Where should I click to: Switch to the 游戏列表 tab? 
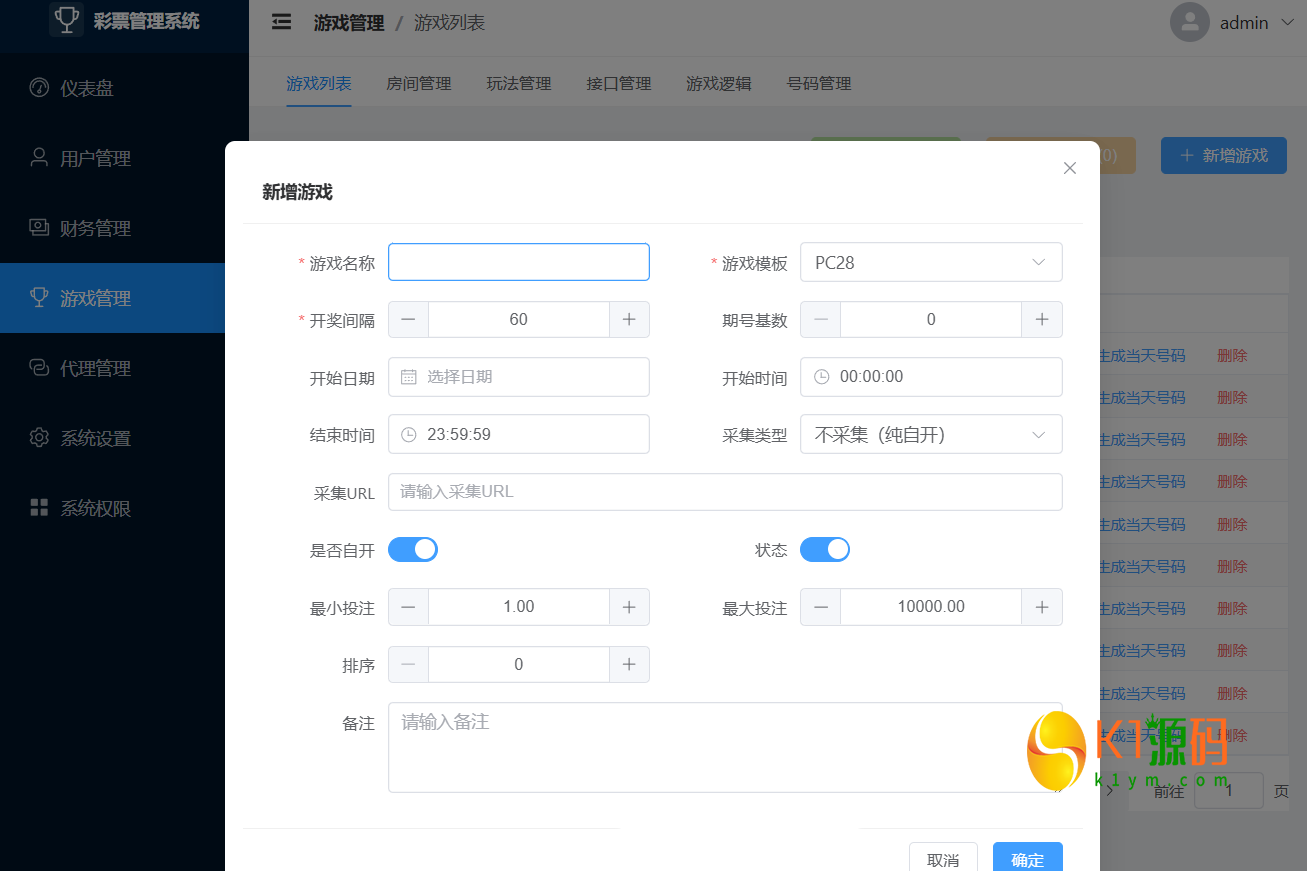(x=319, y=83)
